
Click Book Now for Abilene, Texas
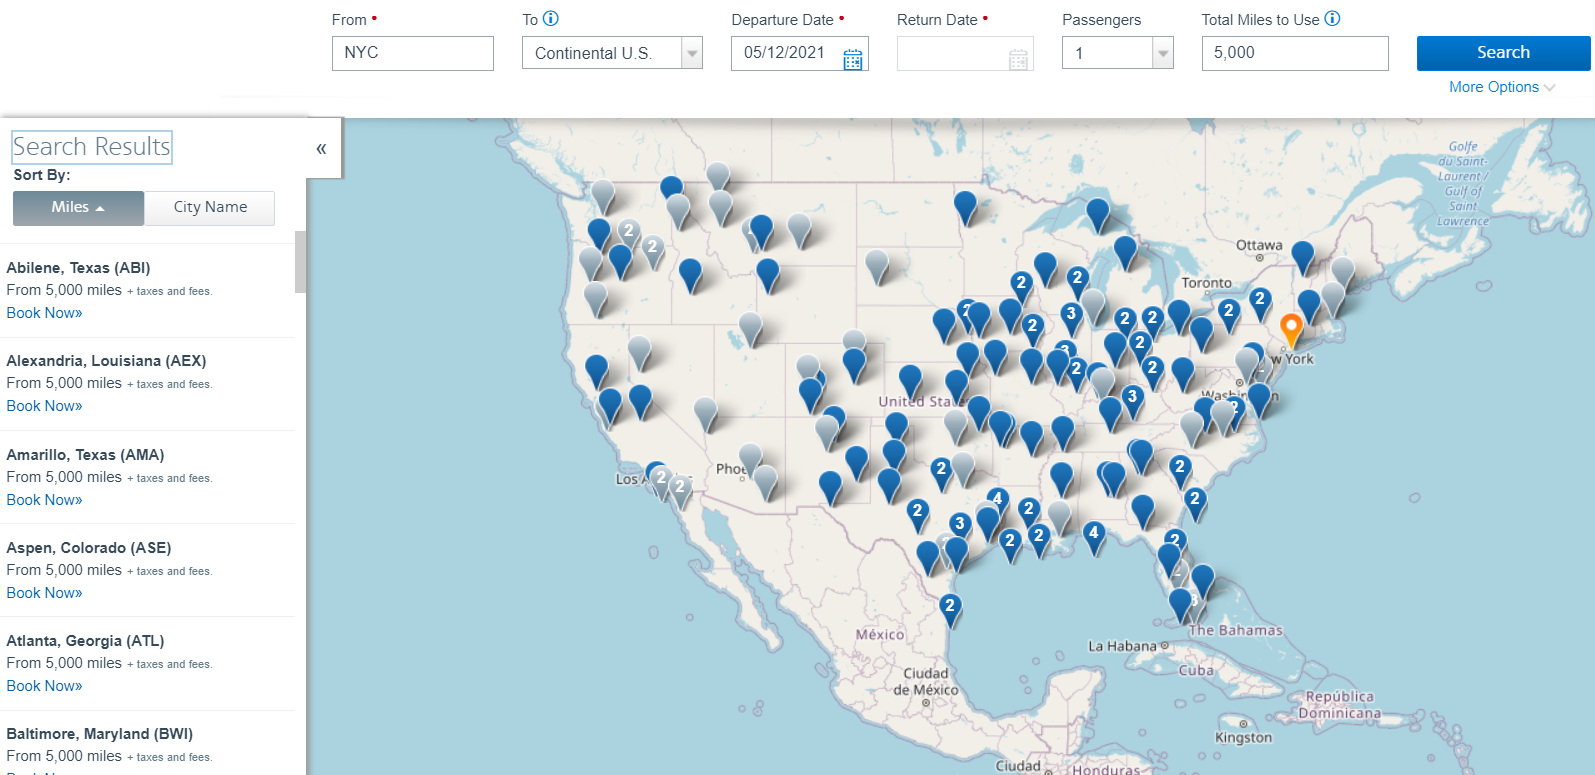click(45, 313)
